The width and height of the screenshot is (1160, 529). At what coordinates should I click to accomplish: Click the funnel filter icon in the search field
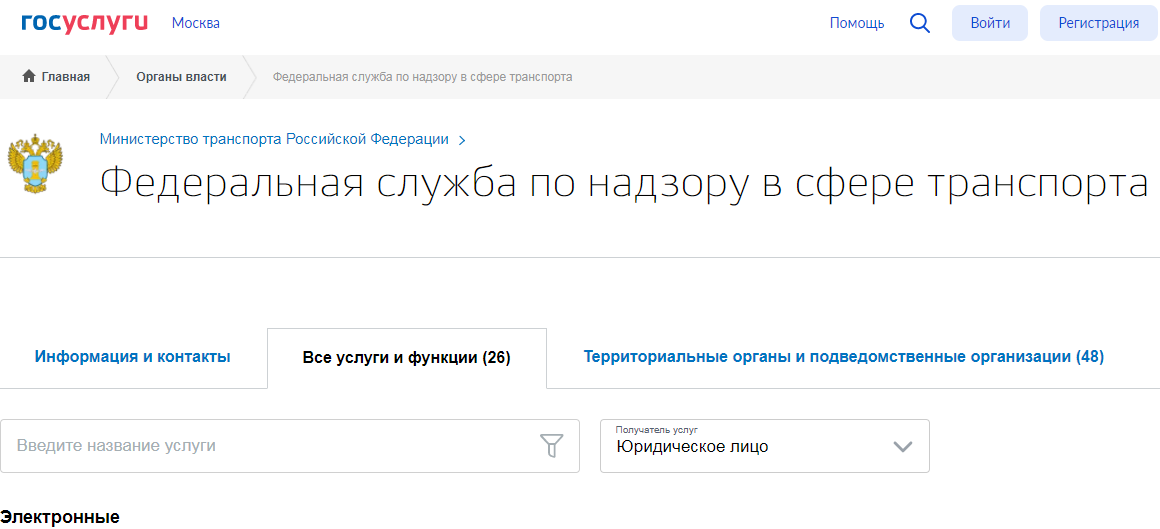(551, 446)
